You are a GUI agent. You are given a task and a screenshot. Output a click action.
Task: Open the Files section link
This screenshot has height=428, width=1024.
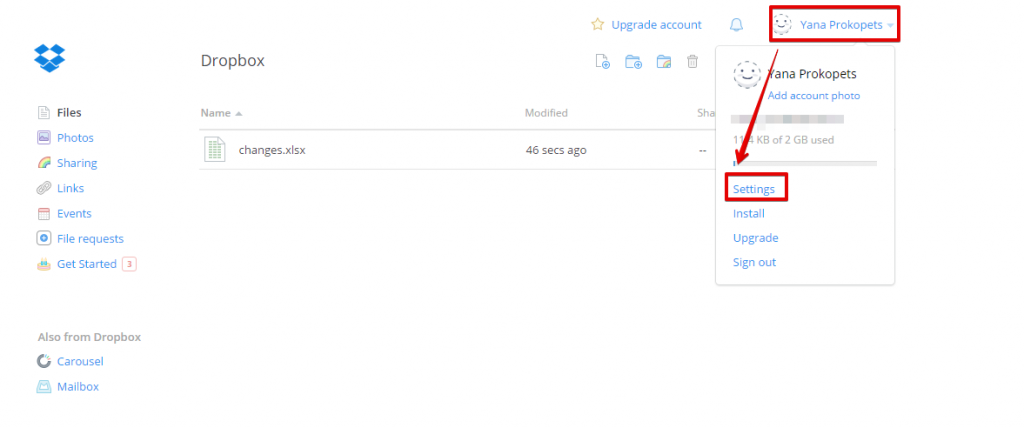pyautogui.click(x=69, y=112)
